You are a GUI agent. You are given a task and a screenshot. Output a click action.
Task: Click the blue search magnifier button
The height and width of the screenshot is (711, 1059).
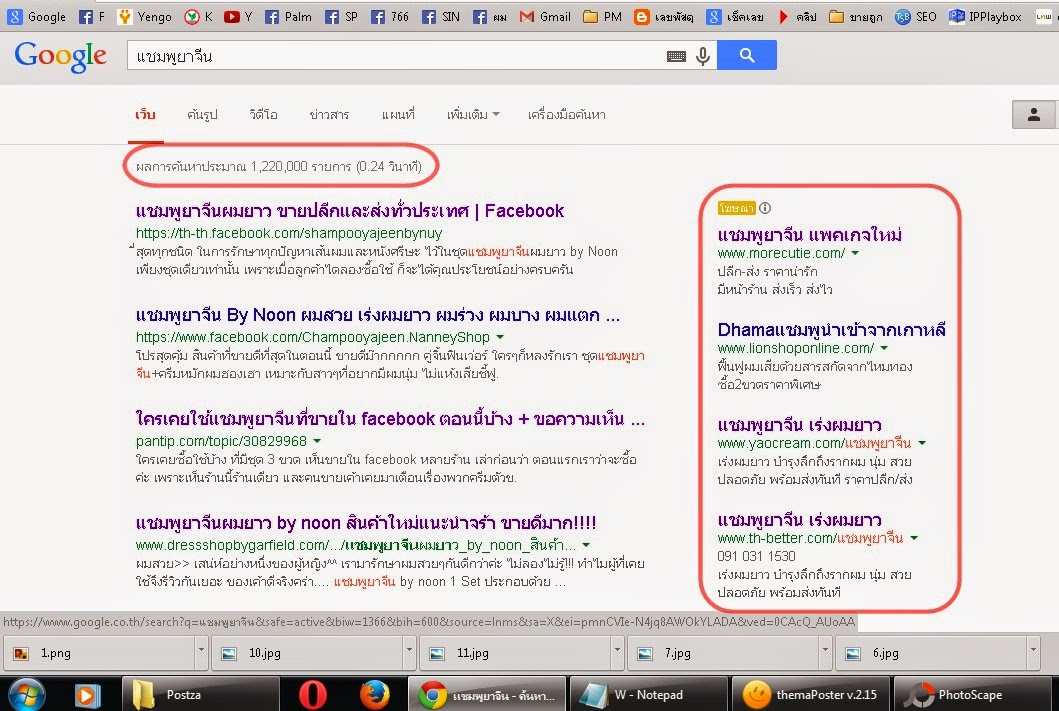747,55
